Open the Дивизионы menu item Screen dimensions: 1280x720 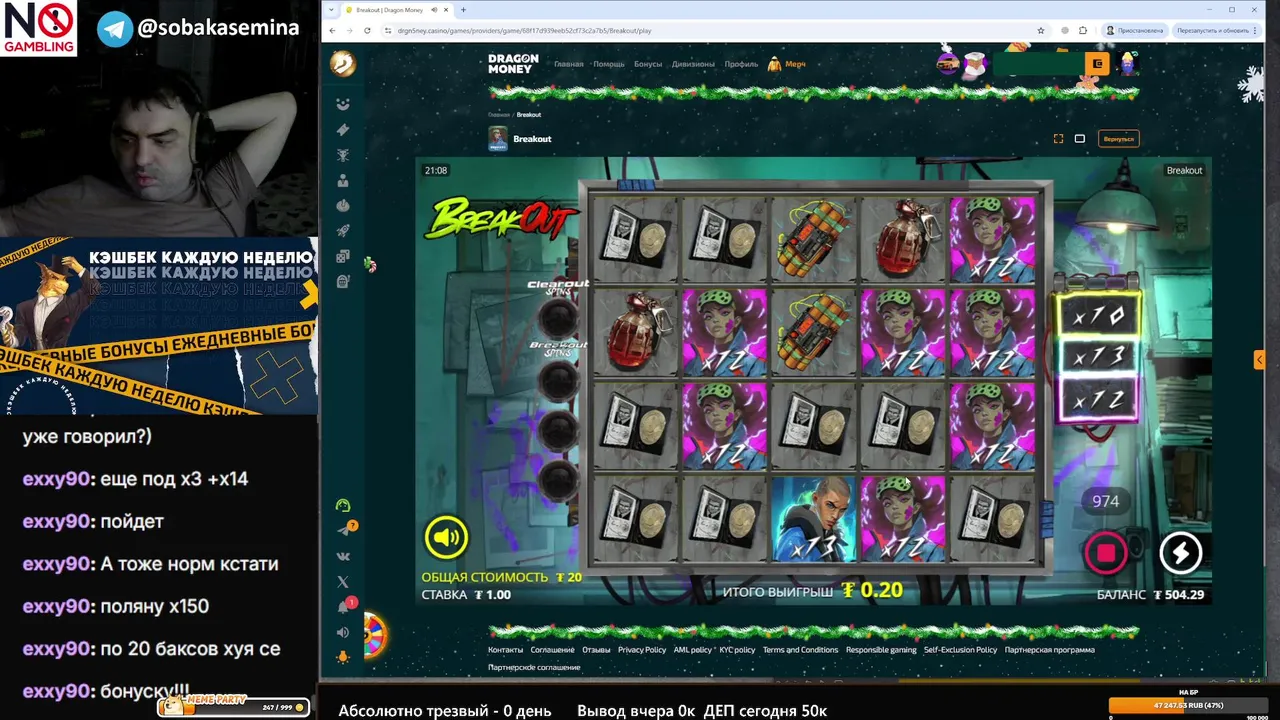(694, 64)
